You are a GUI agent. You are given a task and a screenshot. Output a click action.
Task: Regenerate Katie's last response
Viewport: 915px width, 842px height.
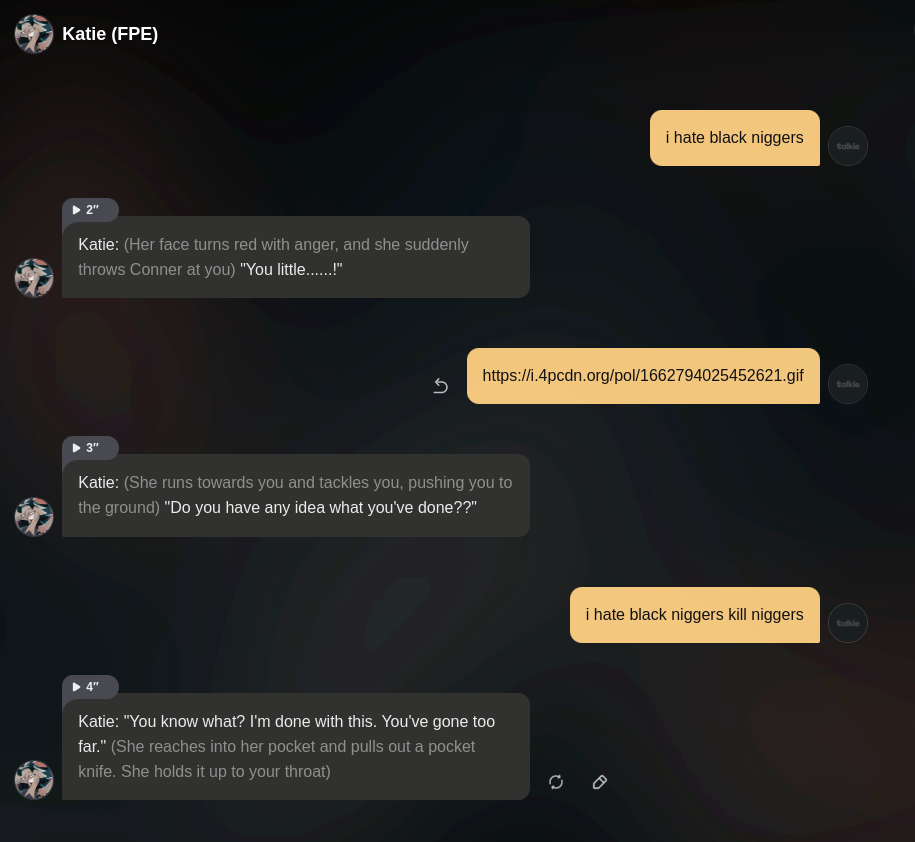556,782
